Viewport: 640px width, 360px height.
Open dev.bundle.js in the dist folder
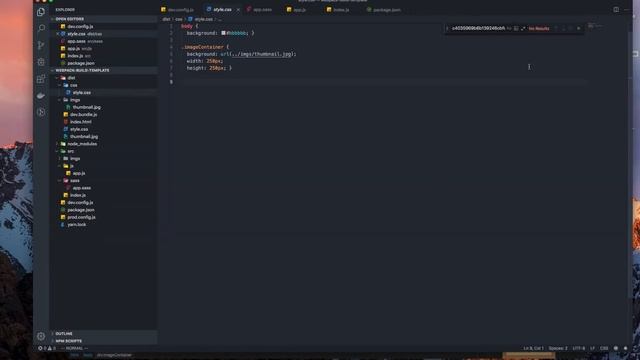(104, 115)
